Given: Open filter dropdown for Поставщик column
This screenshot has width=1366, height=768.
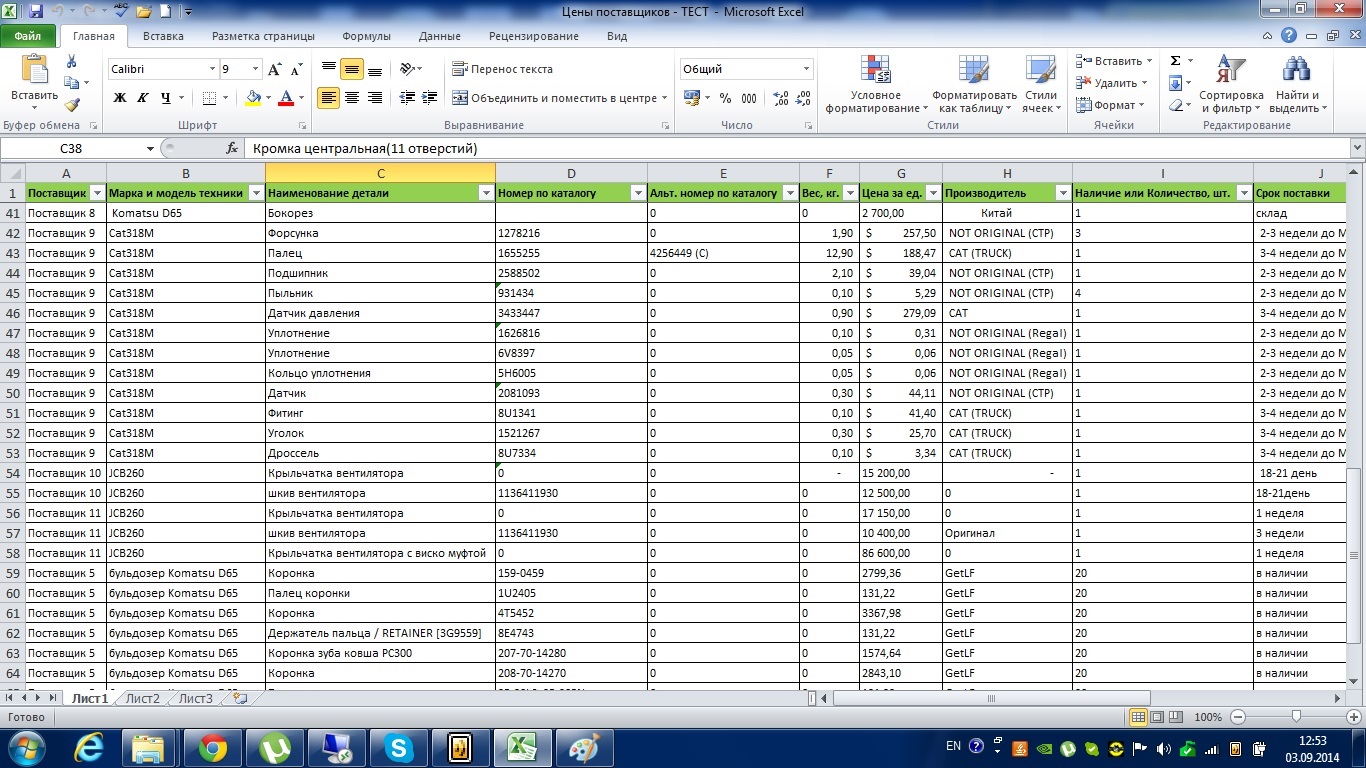Looking at the screenshot, I should click(97, 193).
